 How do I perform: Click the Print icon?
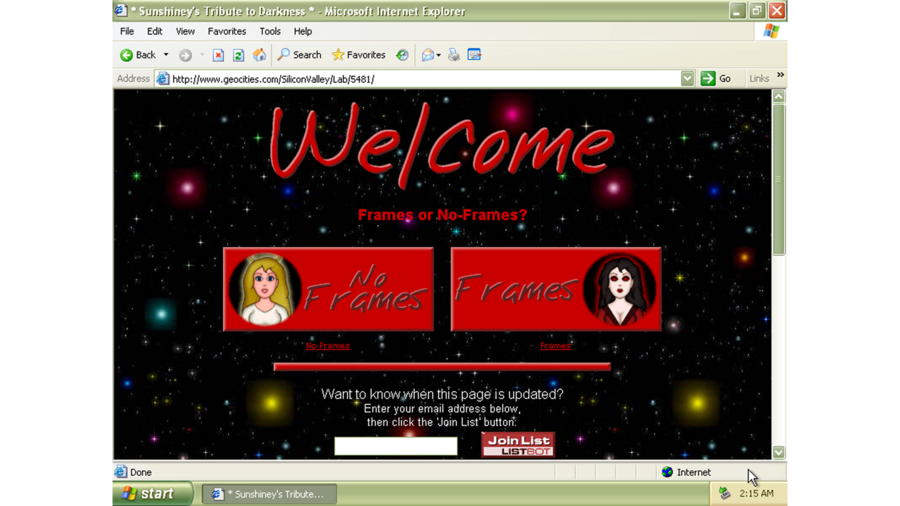click(x=454, y=55)
